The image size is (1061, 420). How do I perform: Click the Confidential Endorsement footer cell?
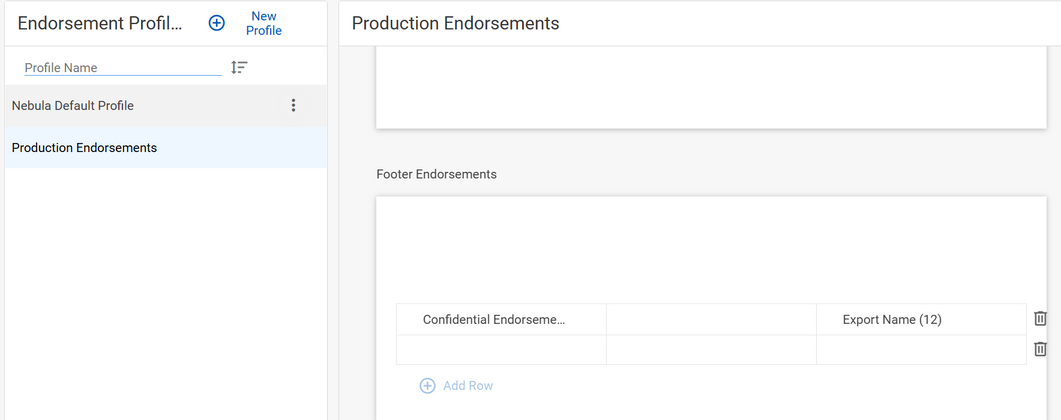(501, 320)
